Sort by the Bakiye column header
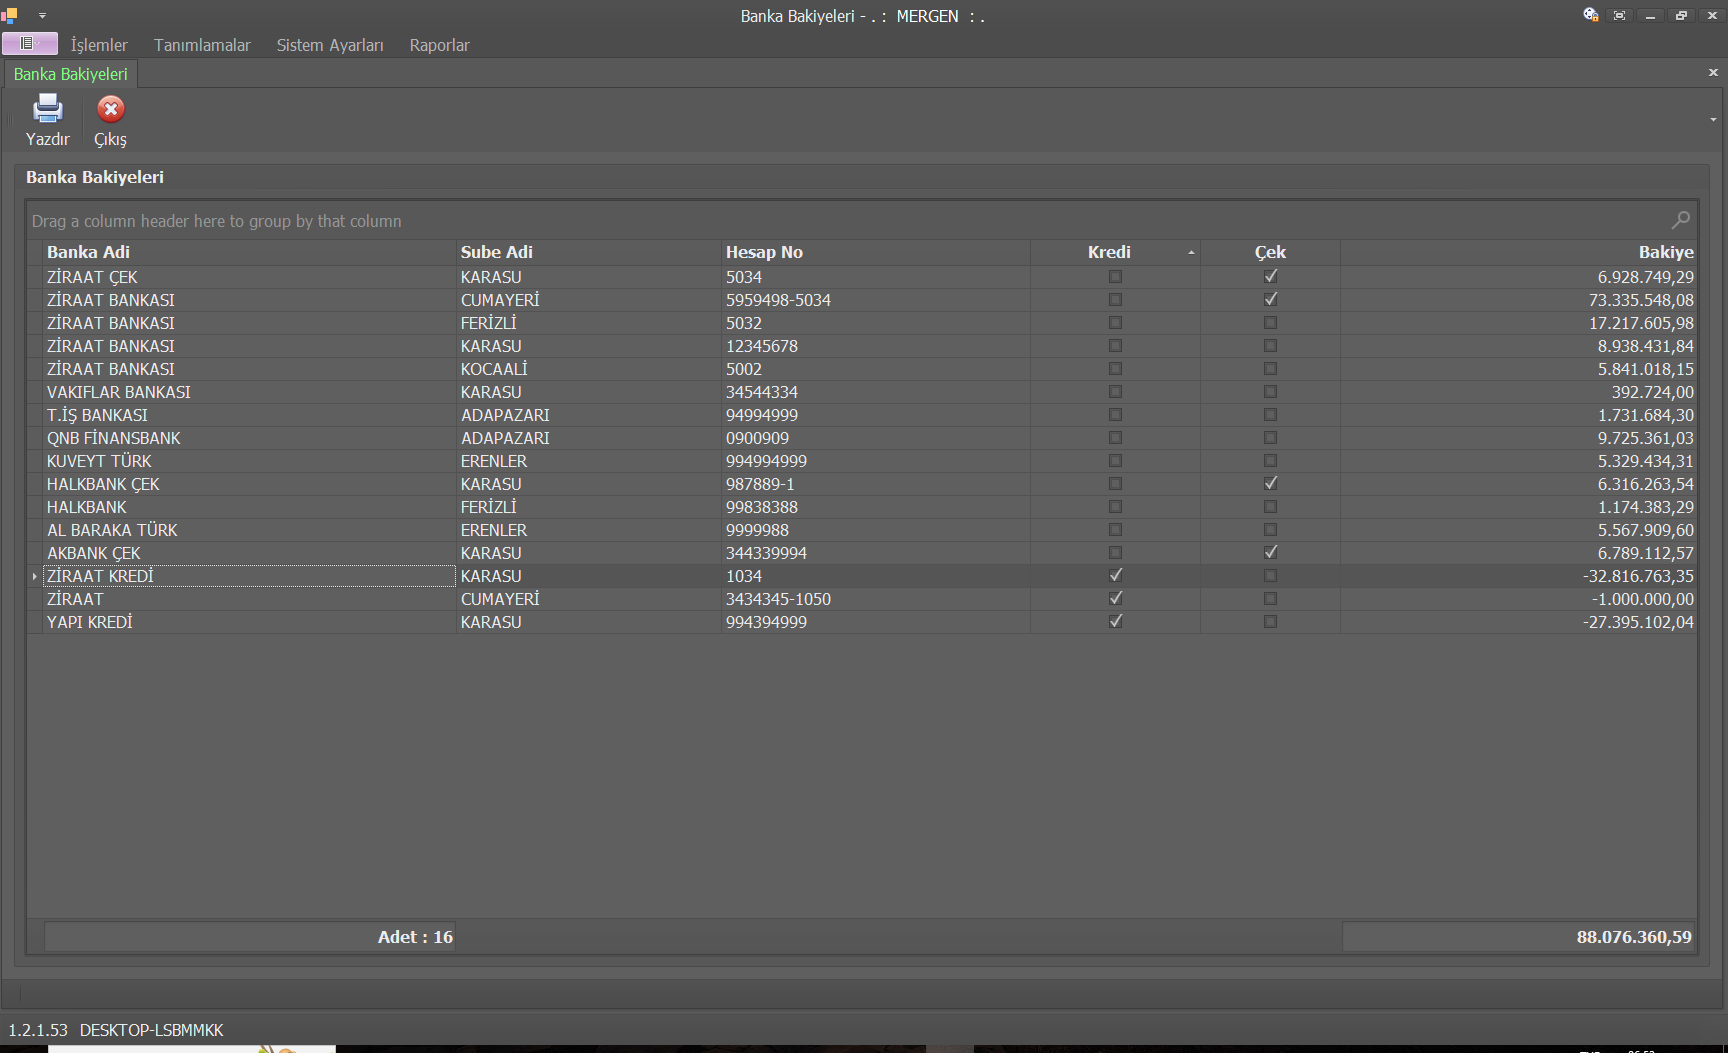Viewport: 1728px width, 1053px height. (1665, 252)
